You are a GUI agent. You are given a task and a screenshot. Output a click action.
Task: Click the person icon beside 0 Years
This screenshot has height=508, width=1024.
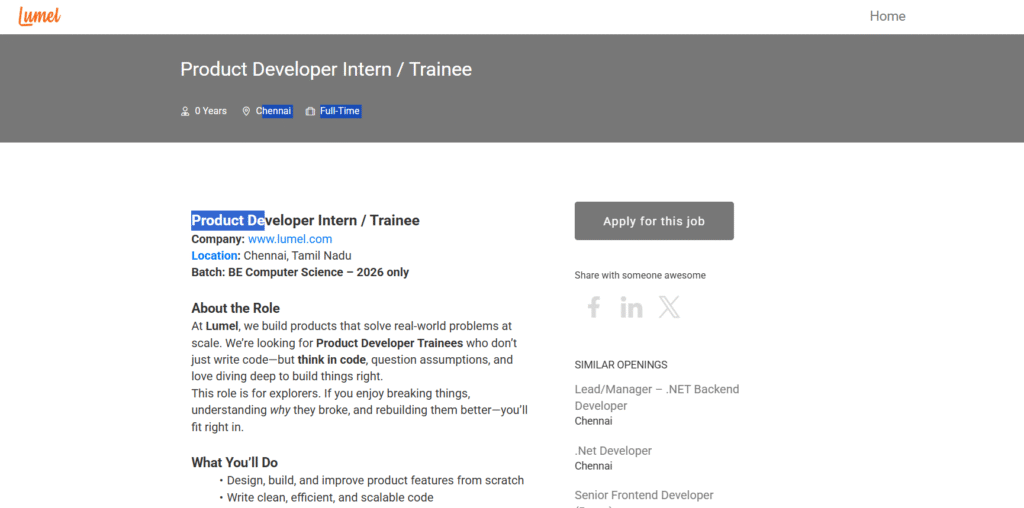click(185, 111)
